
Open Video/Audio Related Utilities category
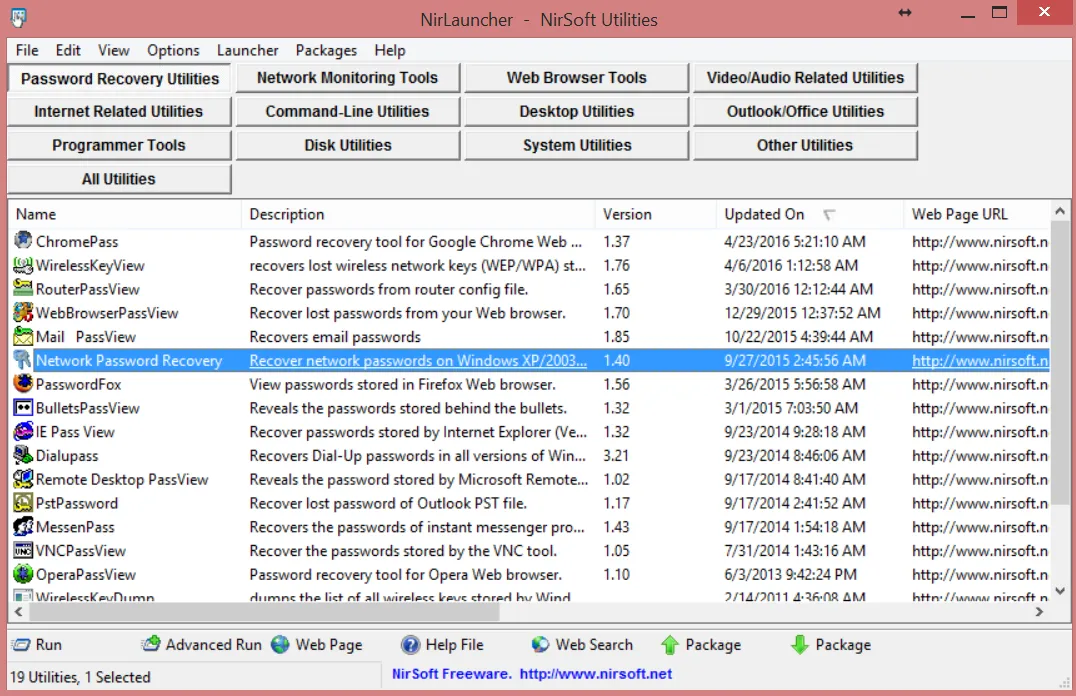pyautogui.click(x=805, y=78)
